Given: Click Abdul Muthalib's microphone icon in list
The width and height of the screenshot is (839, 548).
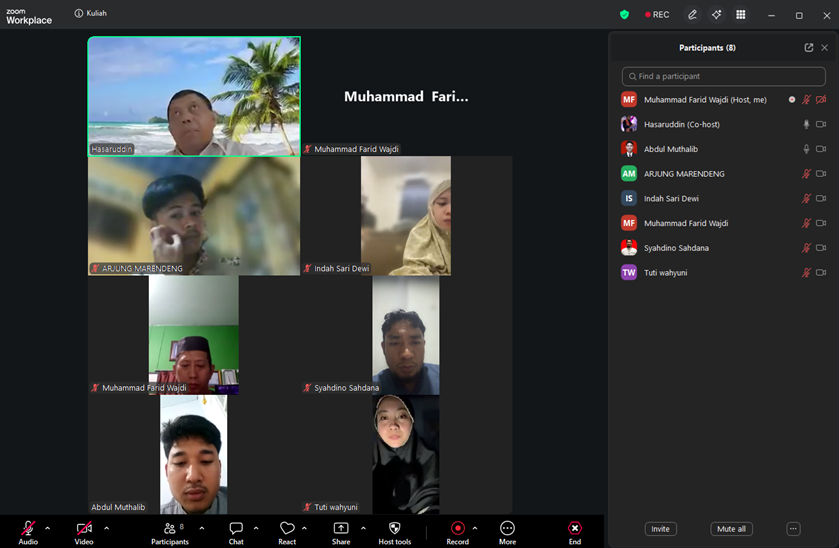Looking at the screenshot, I should (x=806, y=149).
